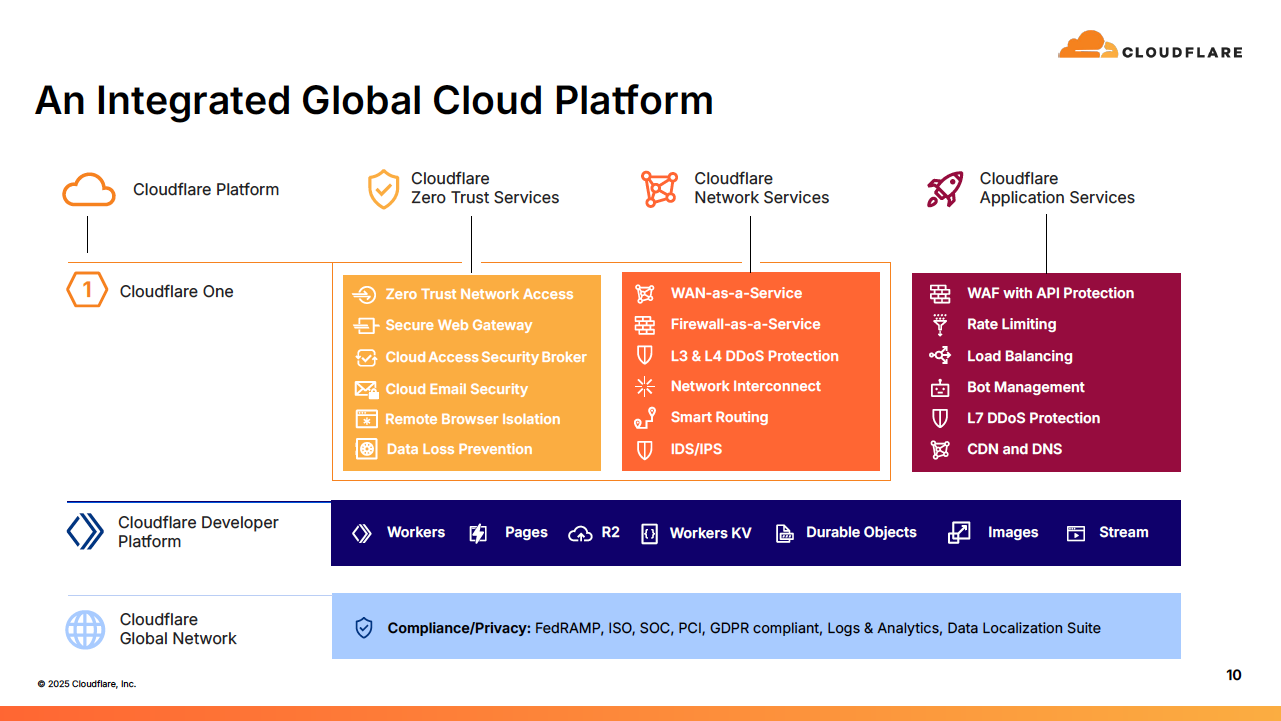Click the page number 10
Screen dimensions: 1281x721
click(x=1233, y=675)
